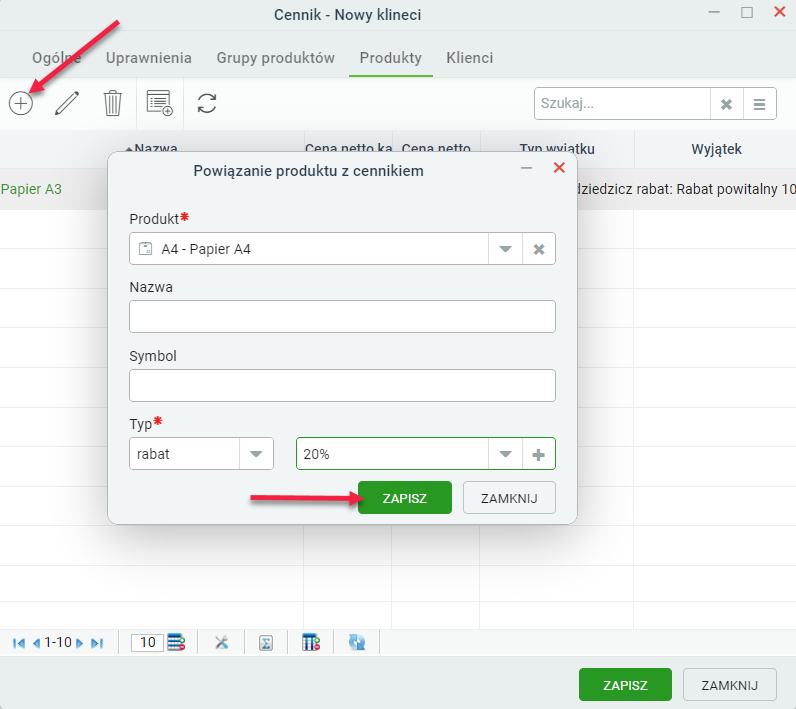
Task: Click the plus icon next to 20%
Action: (x=539, y=454)
